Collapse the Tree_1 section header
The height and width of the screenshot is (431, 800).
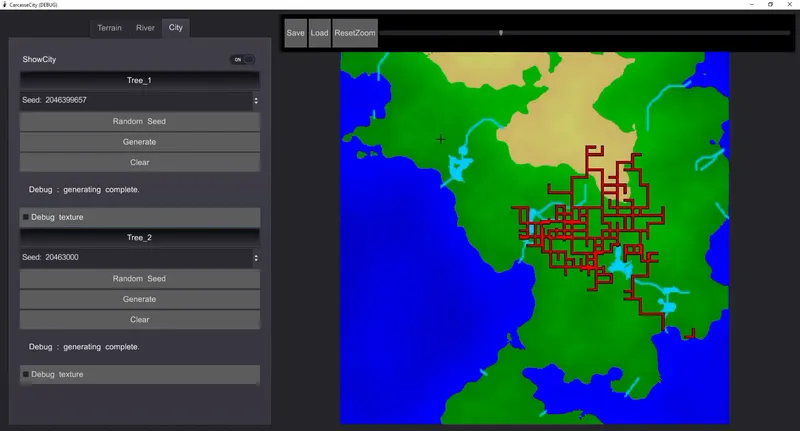point(139,80)
